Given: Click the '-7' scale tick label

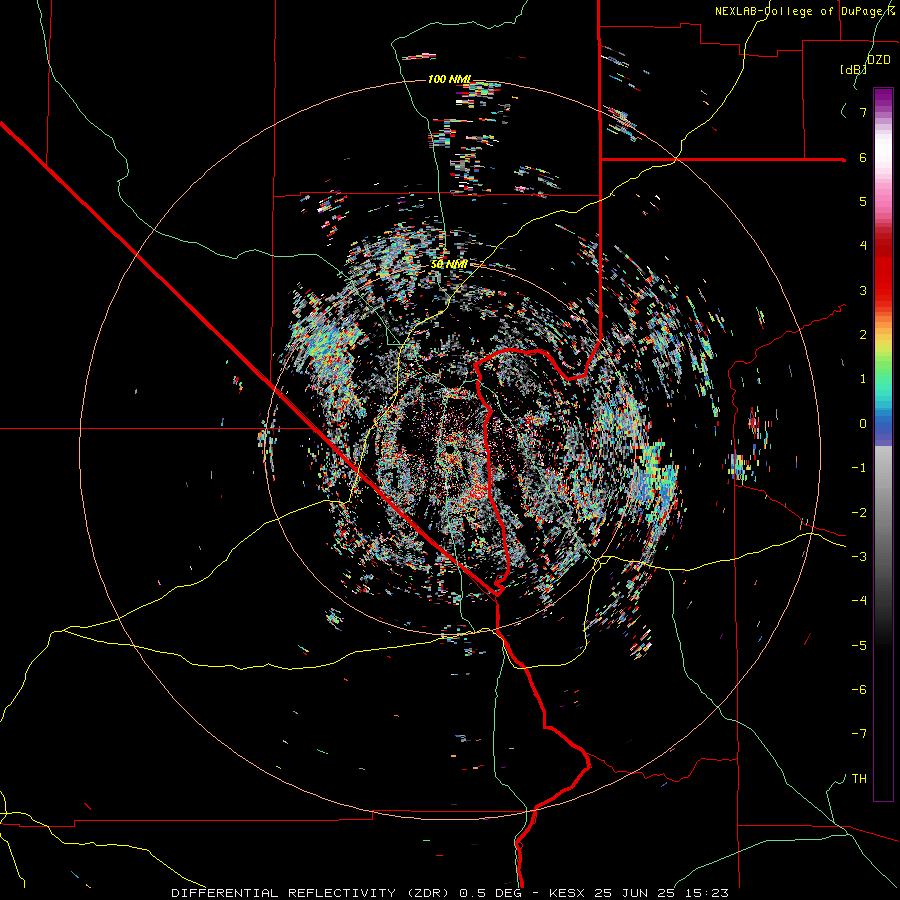Looking at the screenshot, I should click(x=859, y=734).
